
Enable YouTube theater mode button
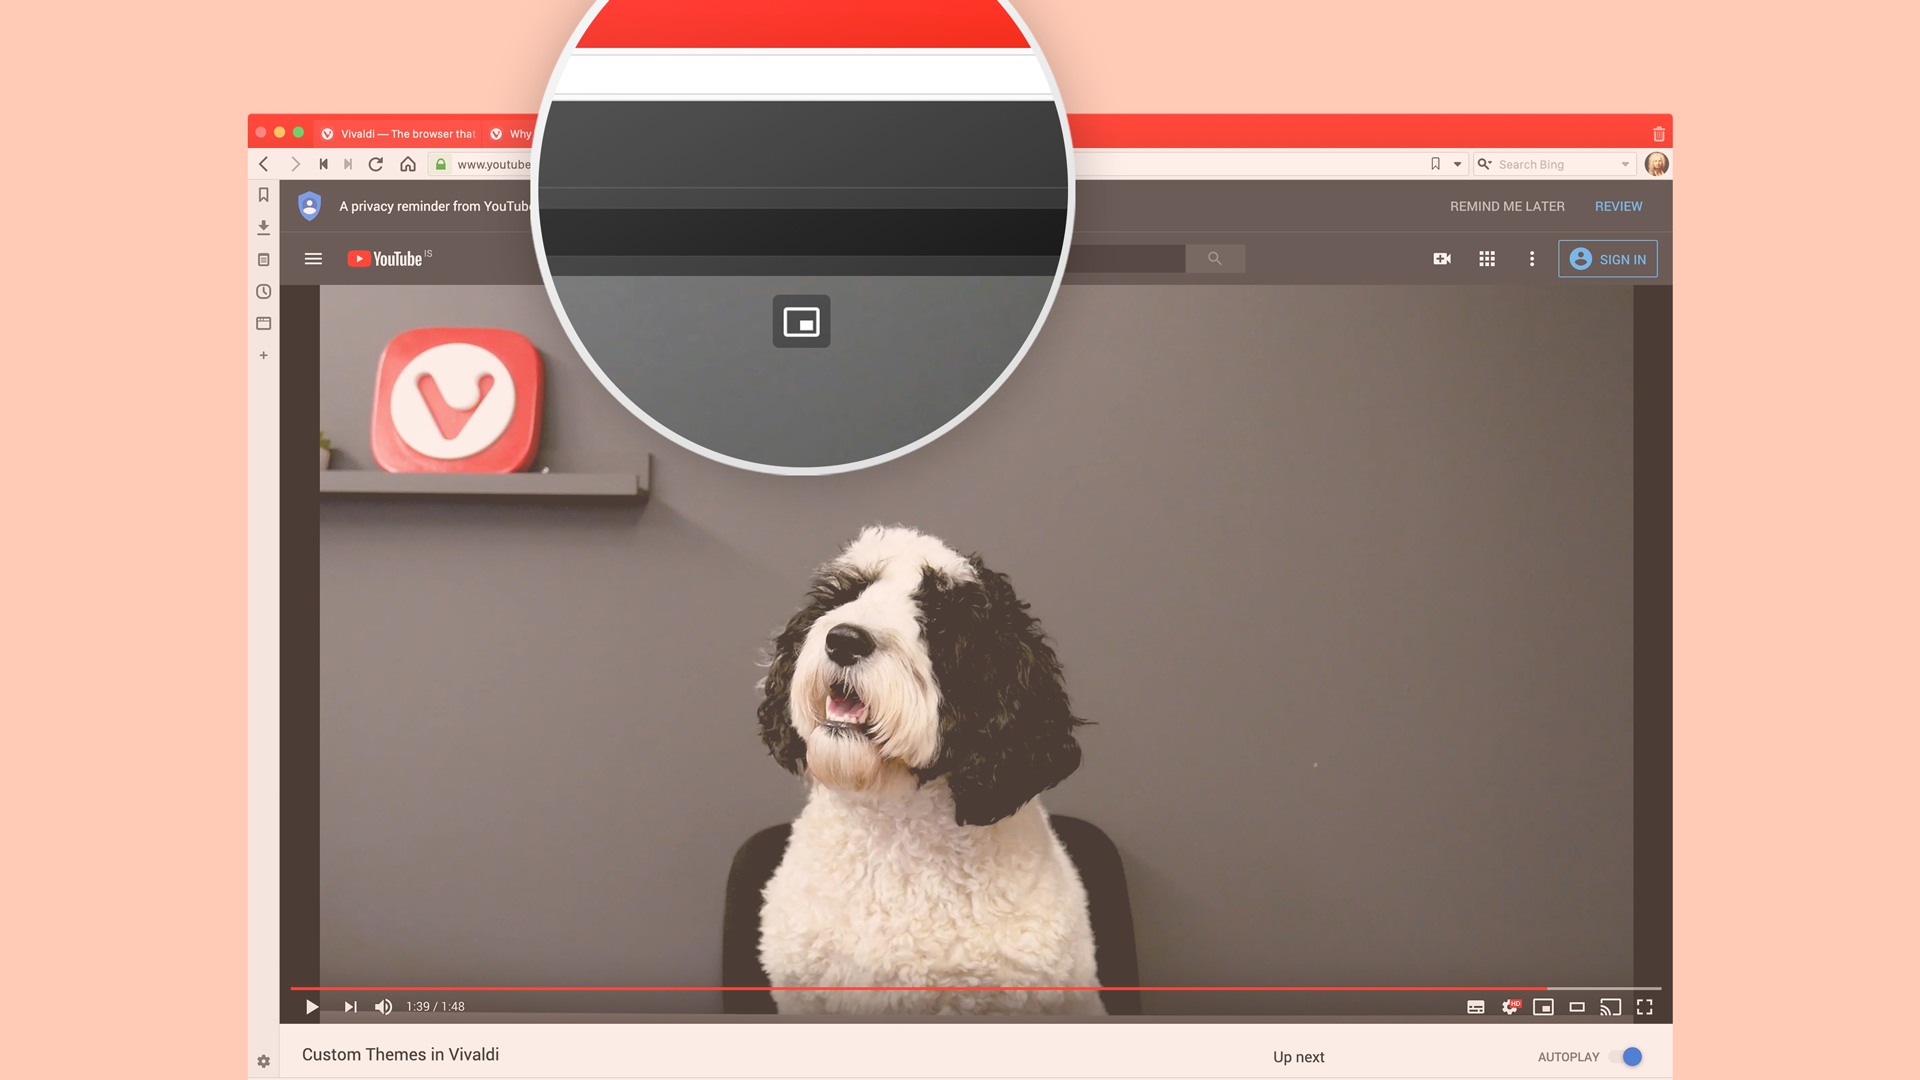click(x=1576, y=1007)
